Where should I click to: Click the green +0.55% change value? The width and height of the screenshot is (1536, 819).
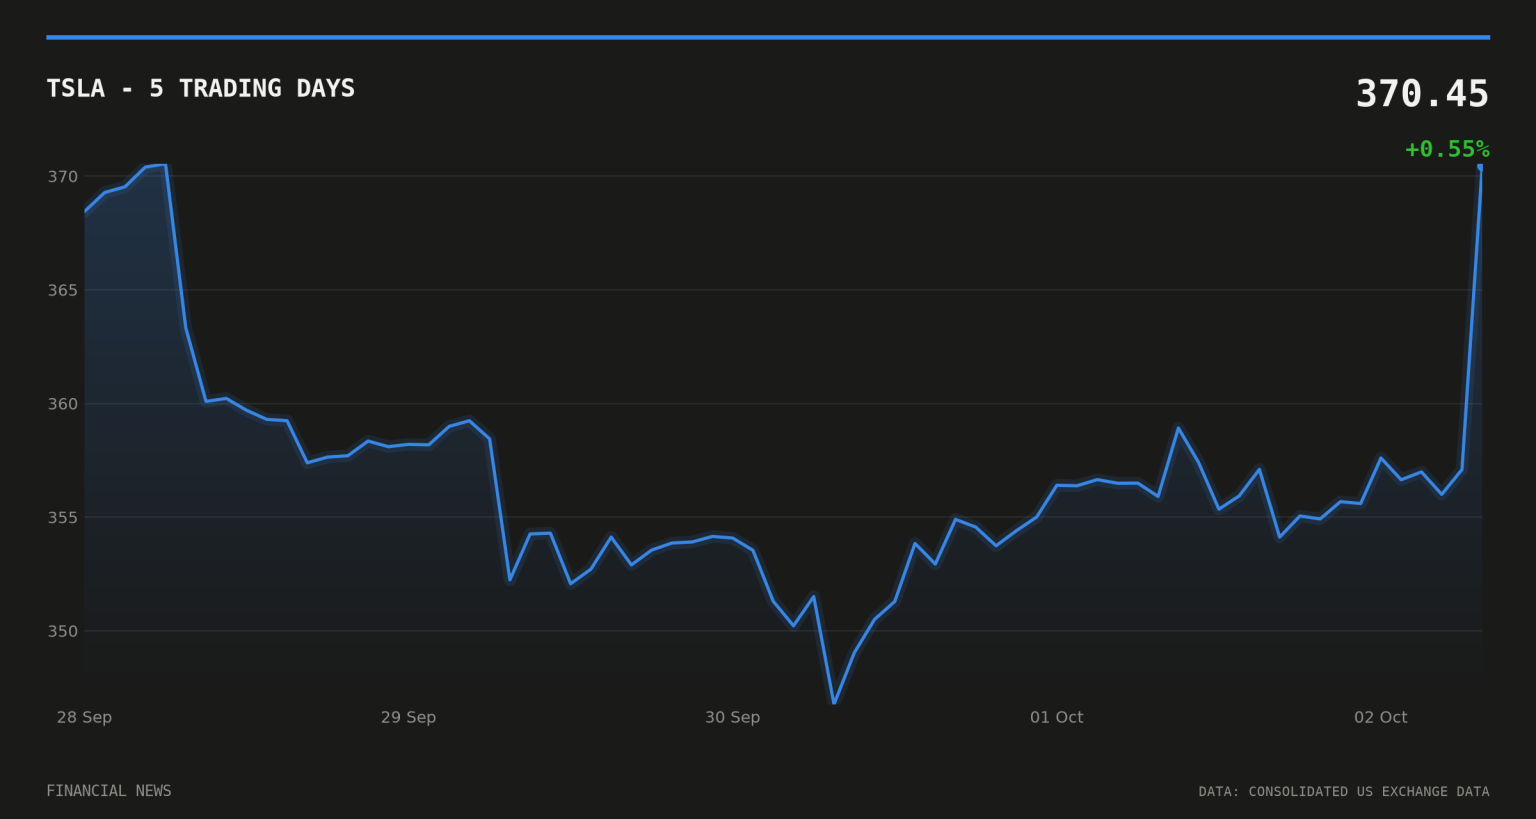[1447, 149]
